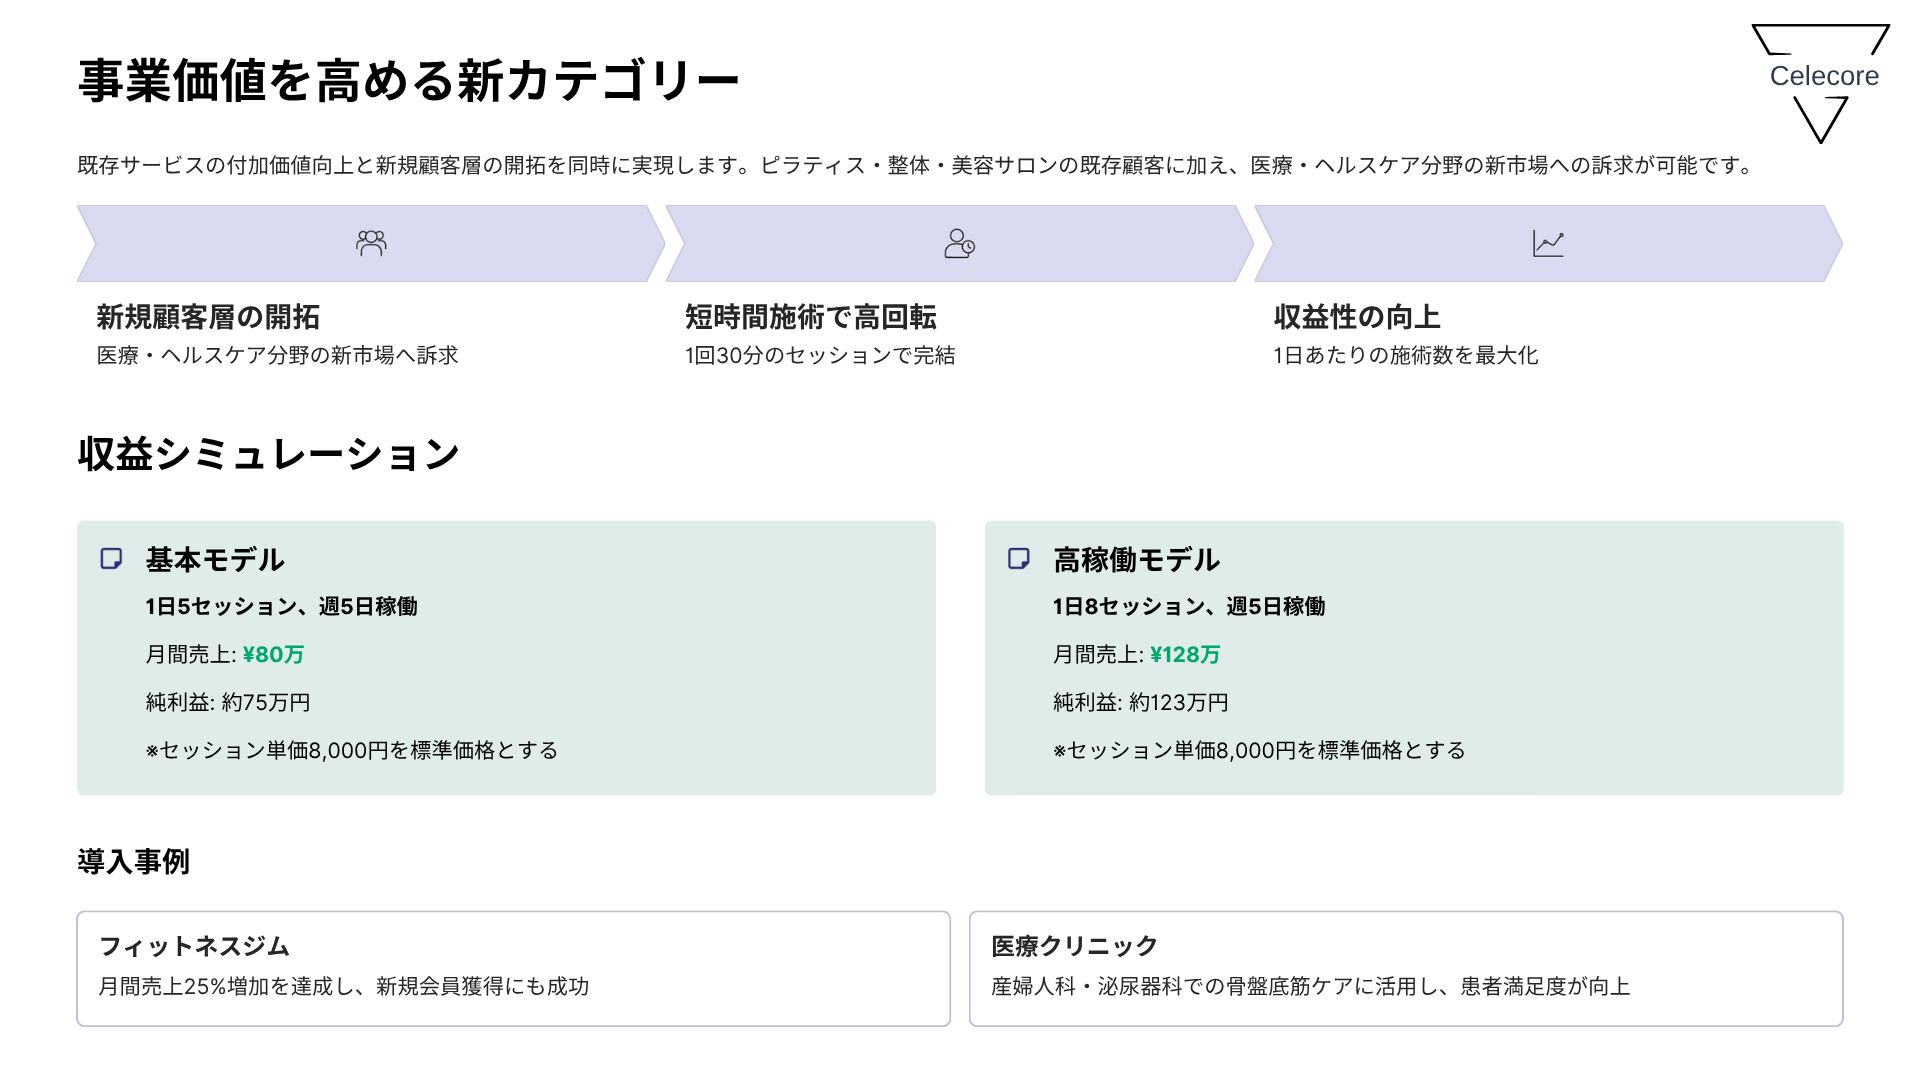This screenshot has height=1080, width=1920.
Task: Click 純利益: 約123万円 text
Action: [x=1140, y=702]
